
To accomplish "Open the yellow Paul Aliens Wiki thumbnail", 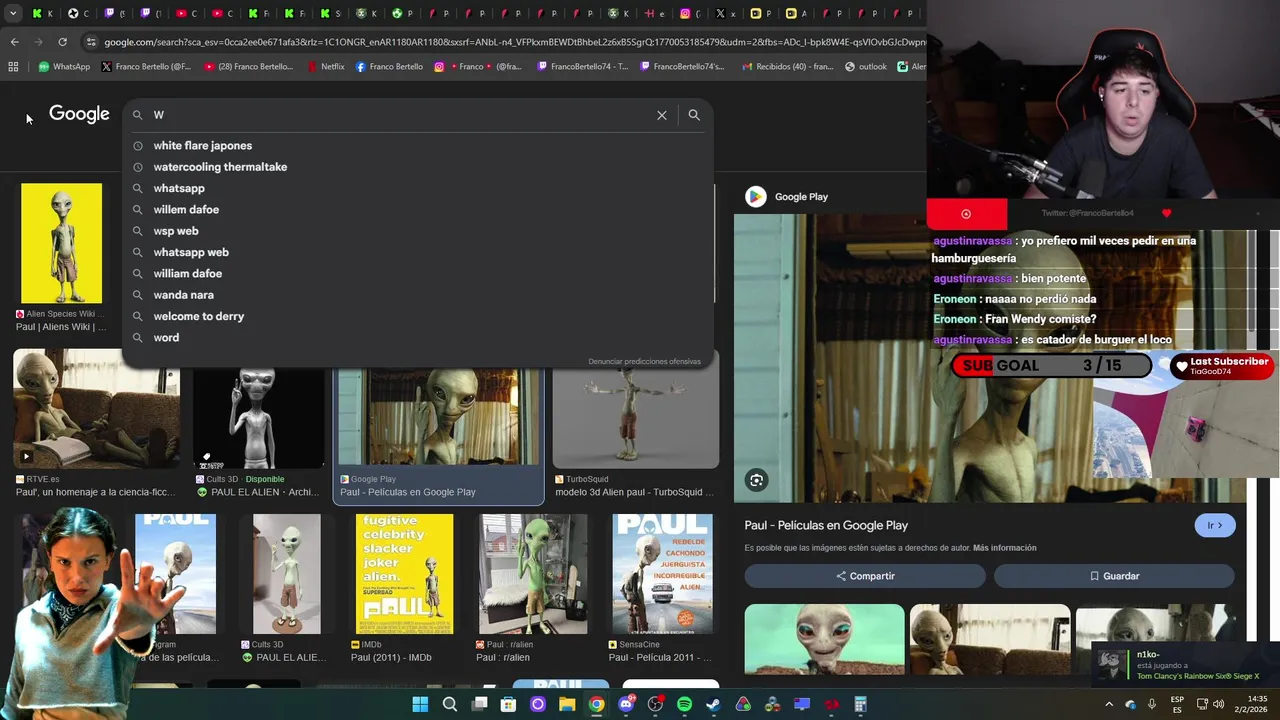I will 61,243.
